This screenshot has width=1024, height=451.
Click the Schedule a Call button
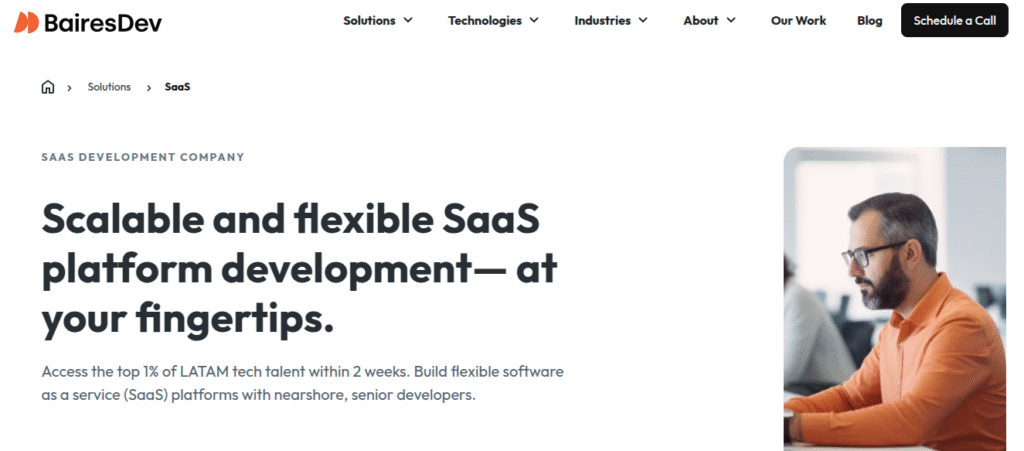tap(955, 20)
